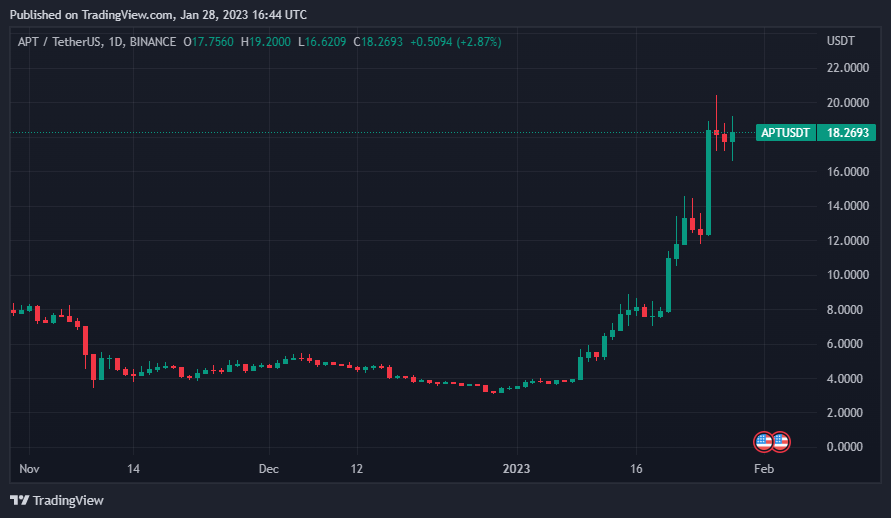
Task: Click the TradingView logo icon
Action: pos(19,500)
